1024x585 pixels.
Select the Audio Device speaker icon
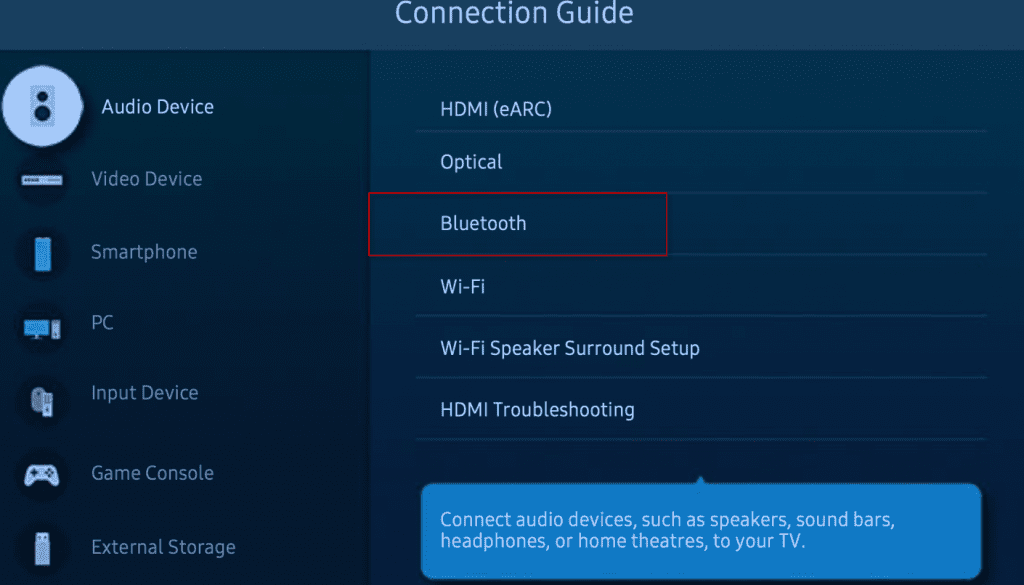coord(44,106)
